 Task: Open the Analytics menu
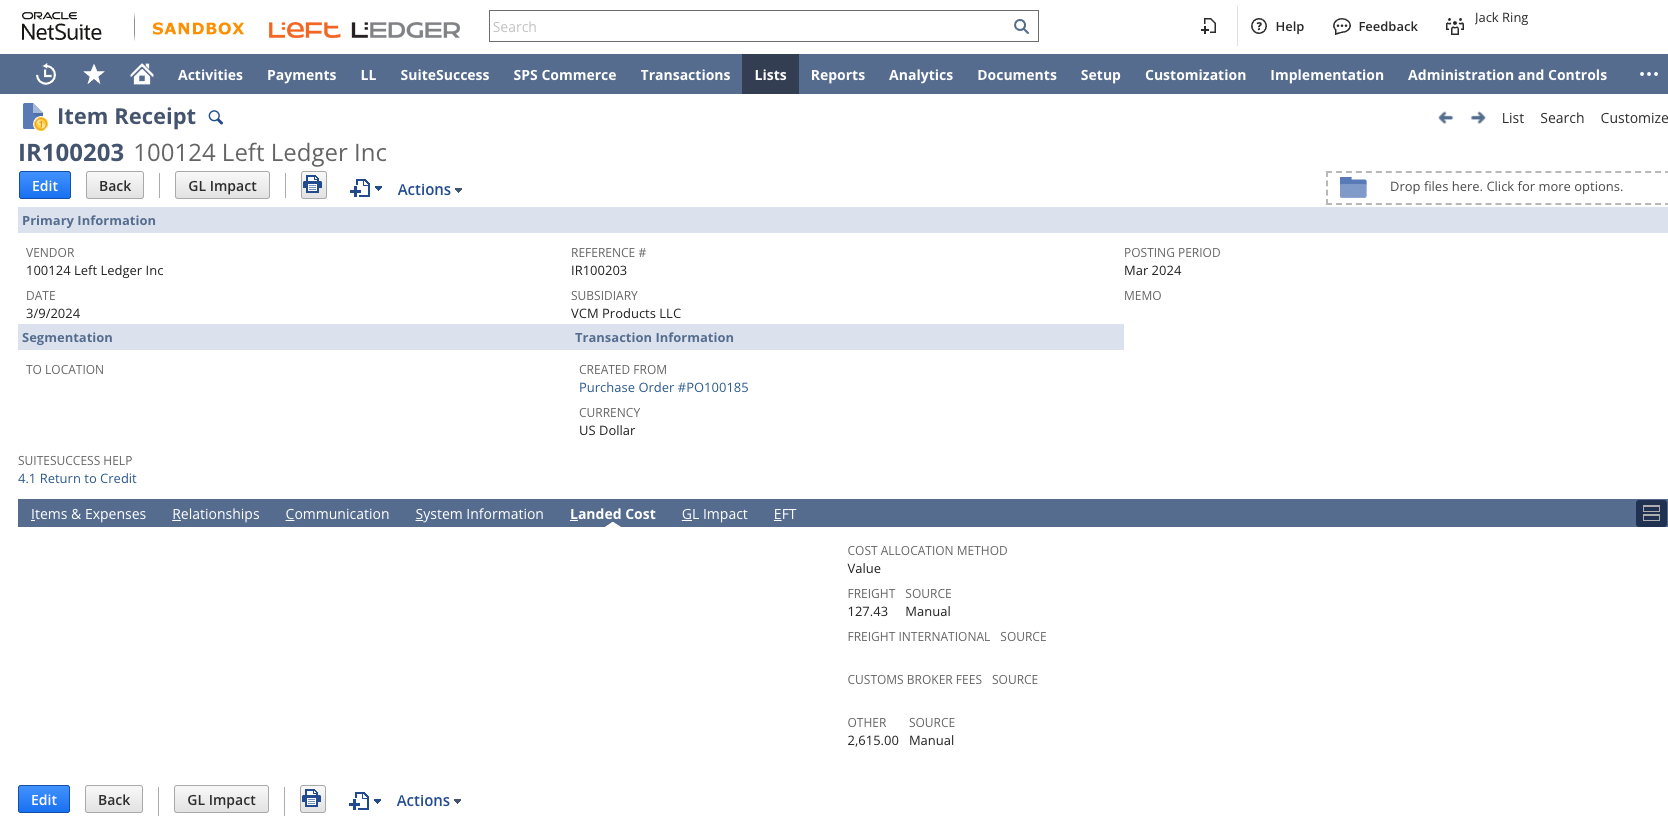pos(921,74)
